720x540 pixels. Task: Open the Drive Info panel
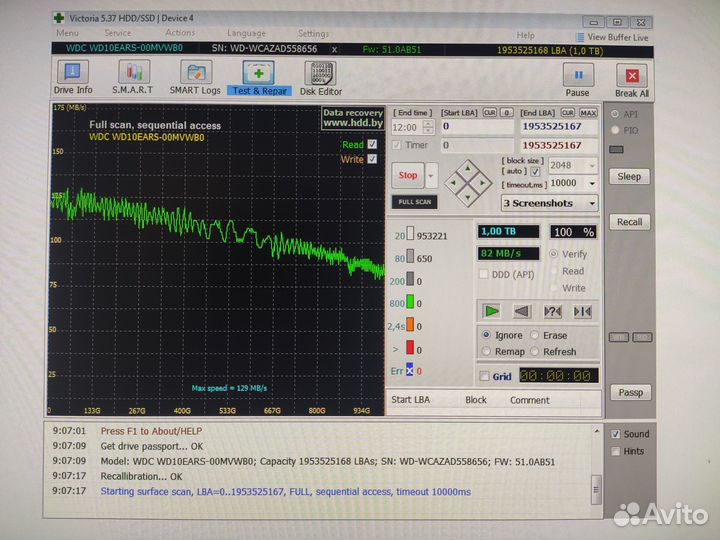click(x=72, y=78)
